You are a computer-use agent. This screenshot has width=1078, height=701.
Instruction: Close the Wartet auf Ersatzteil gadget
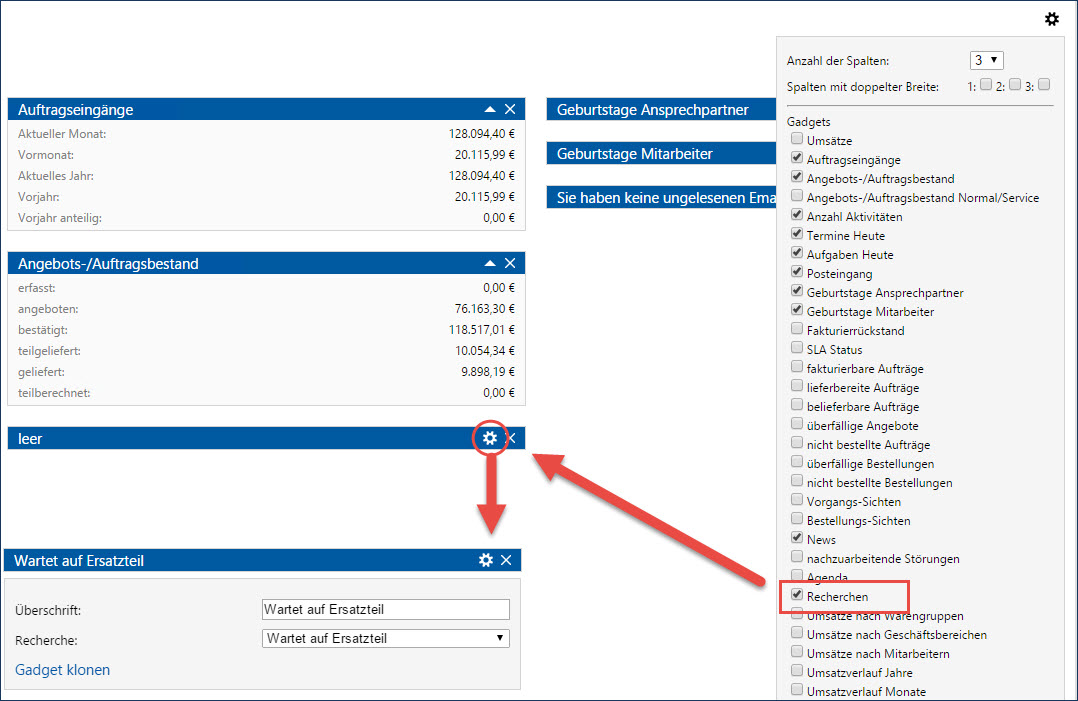coord(506,560)
